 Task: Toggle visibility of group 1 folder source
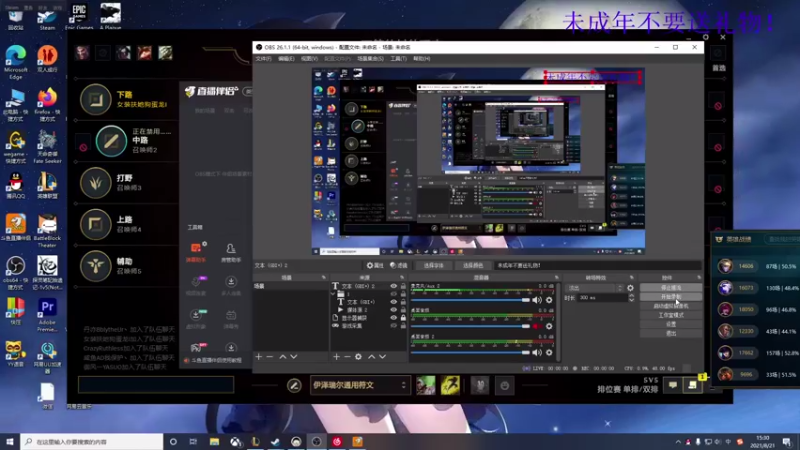393,294
